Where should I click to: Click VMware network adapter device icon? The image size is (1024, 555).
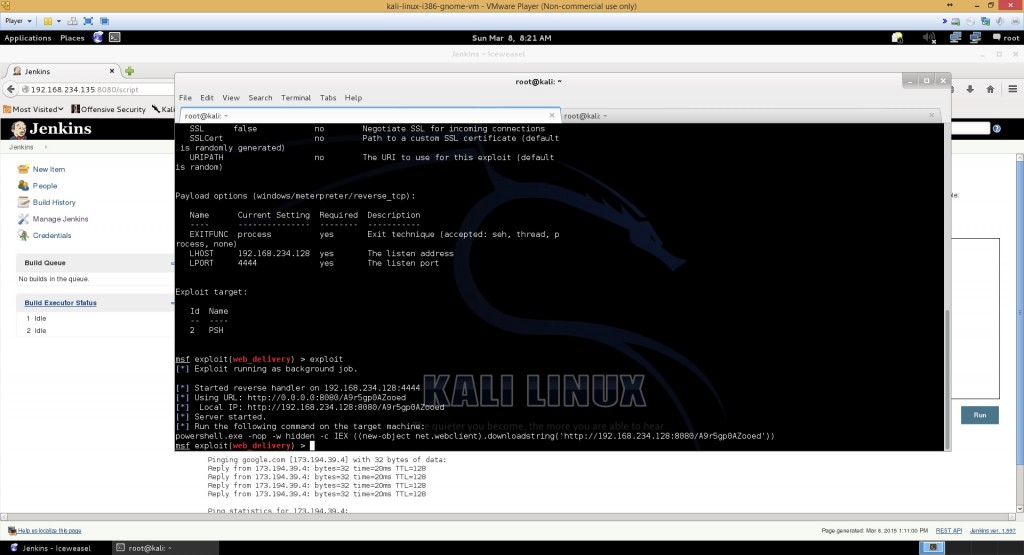coord(985,21)
